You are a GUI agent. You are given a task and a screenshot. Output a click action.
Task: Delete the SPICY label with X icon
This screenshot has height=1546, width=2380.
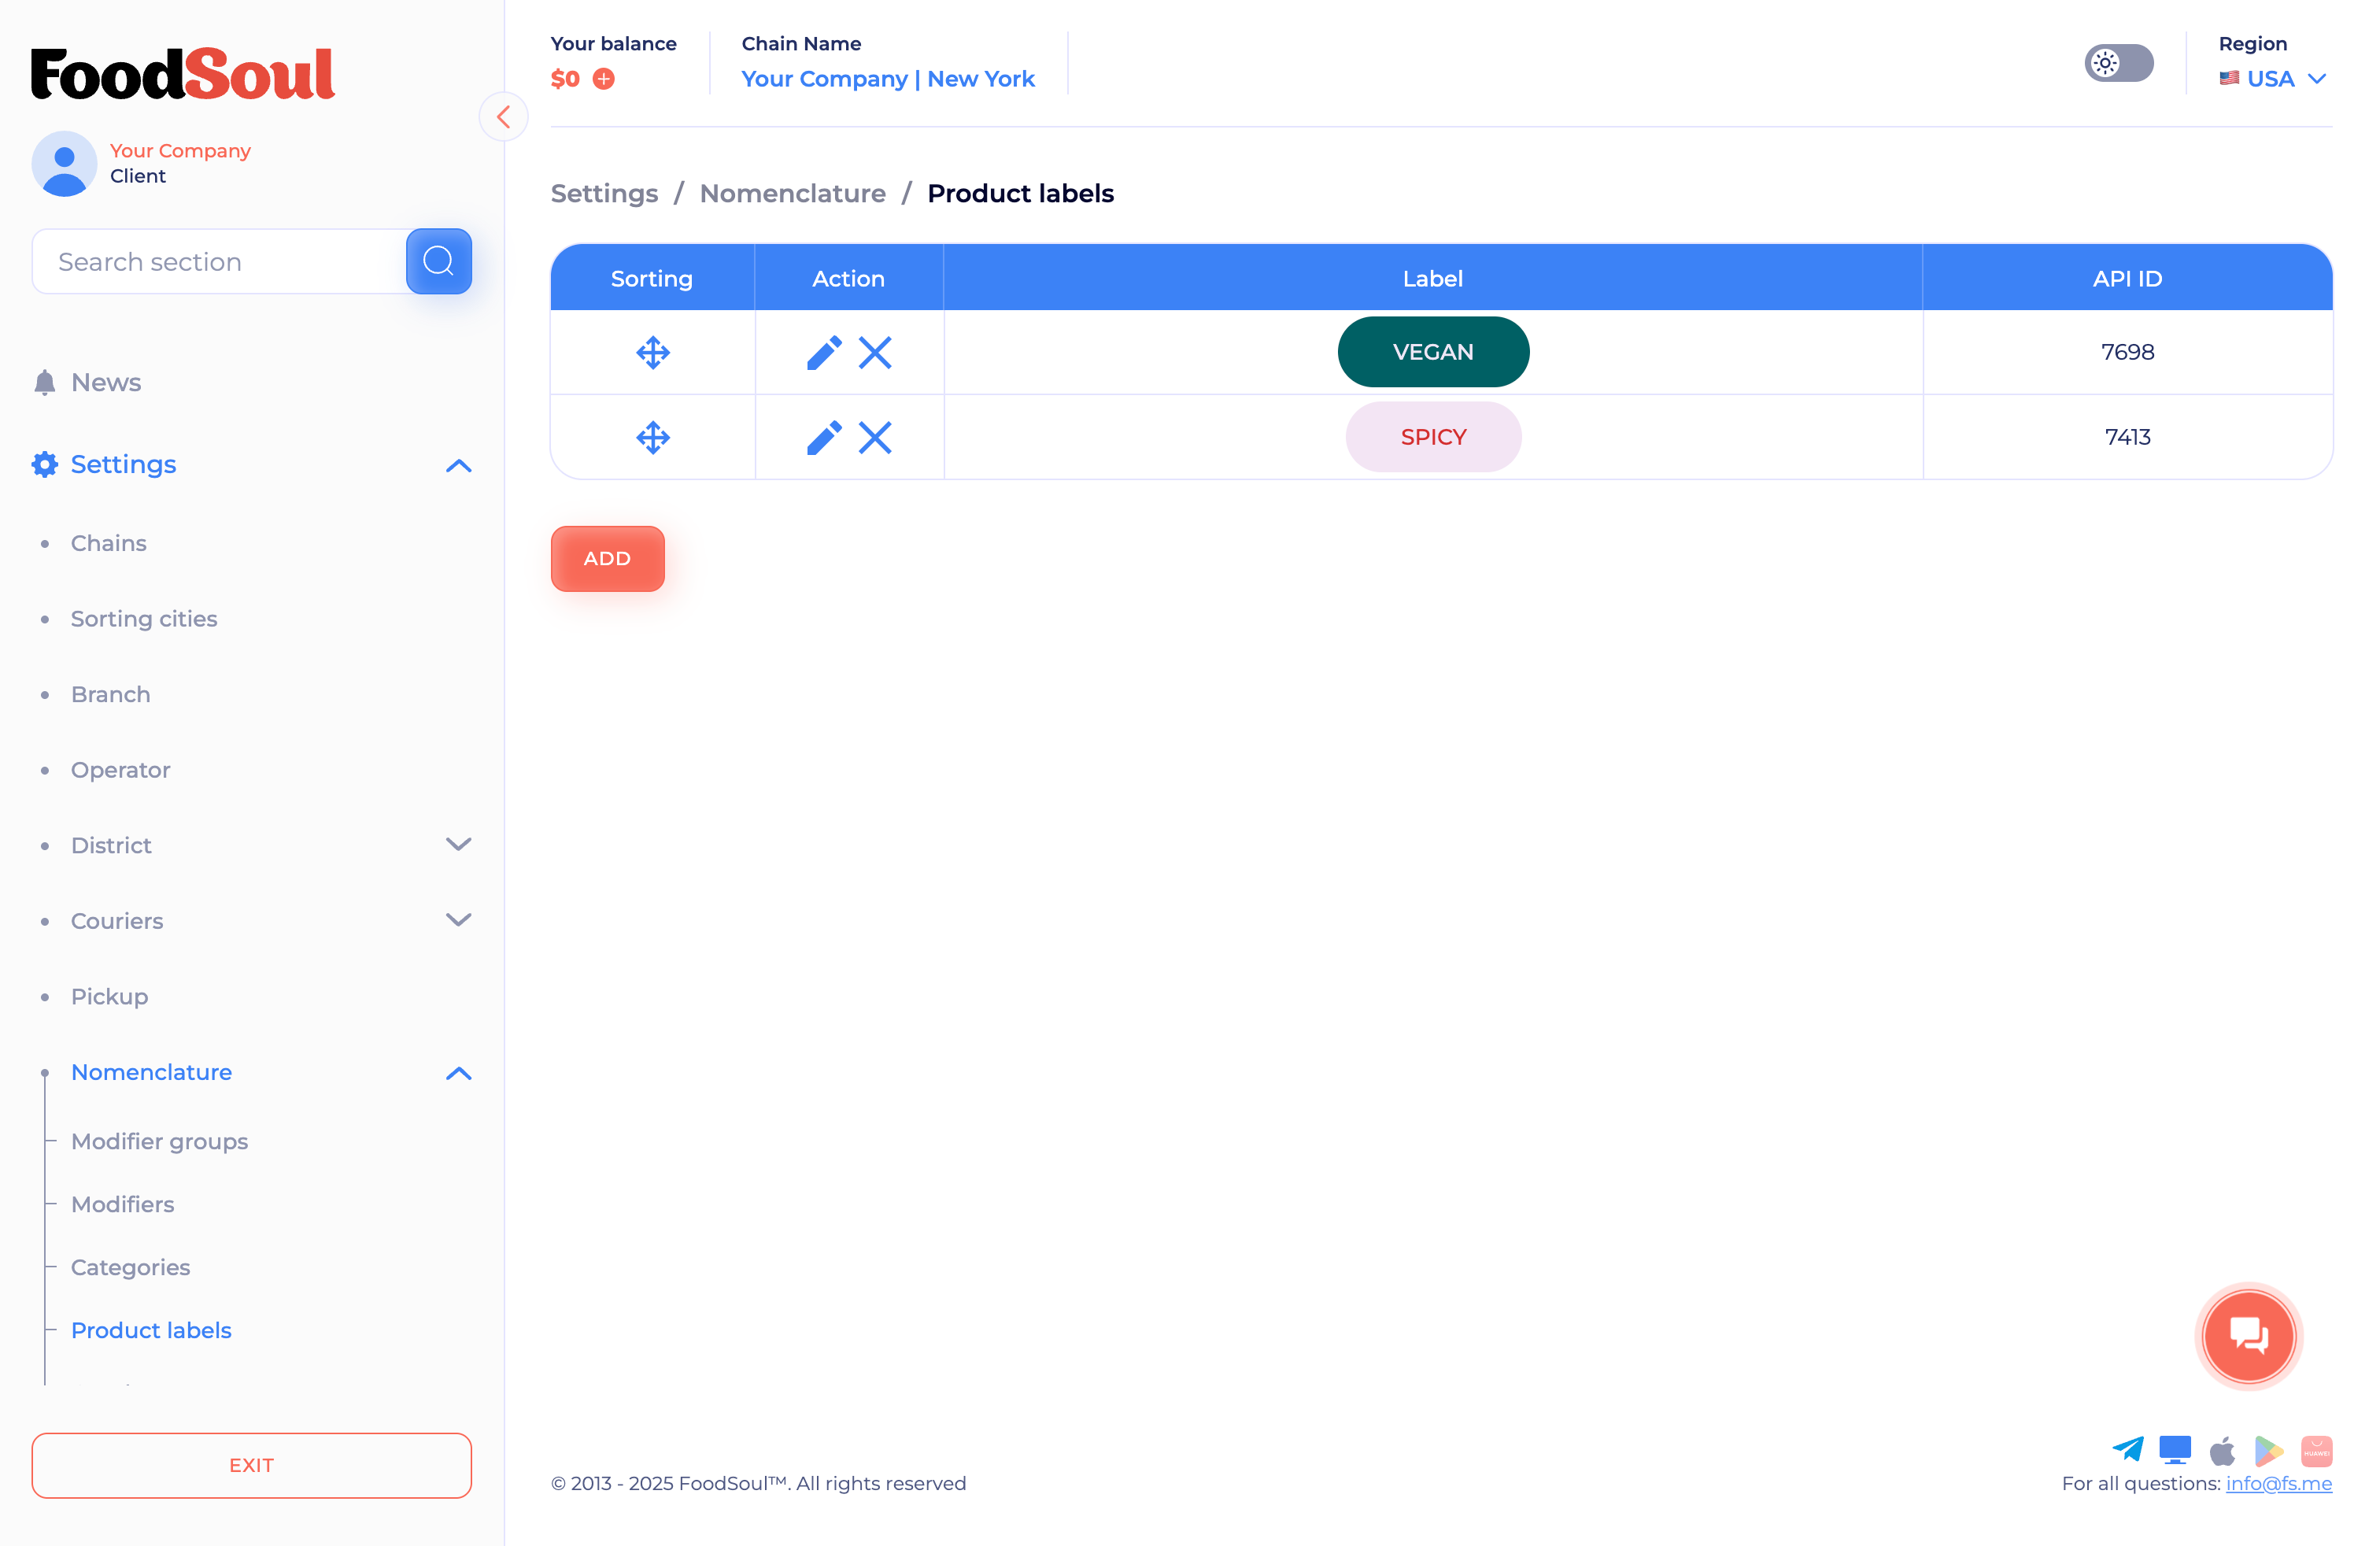coord(875,437)
